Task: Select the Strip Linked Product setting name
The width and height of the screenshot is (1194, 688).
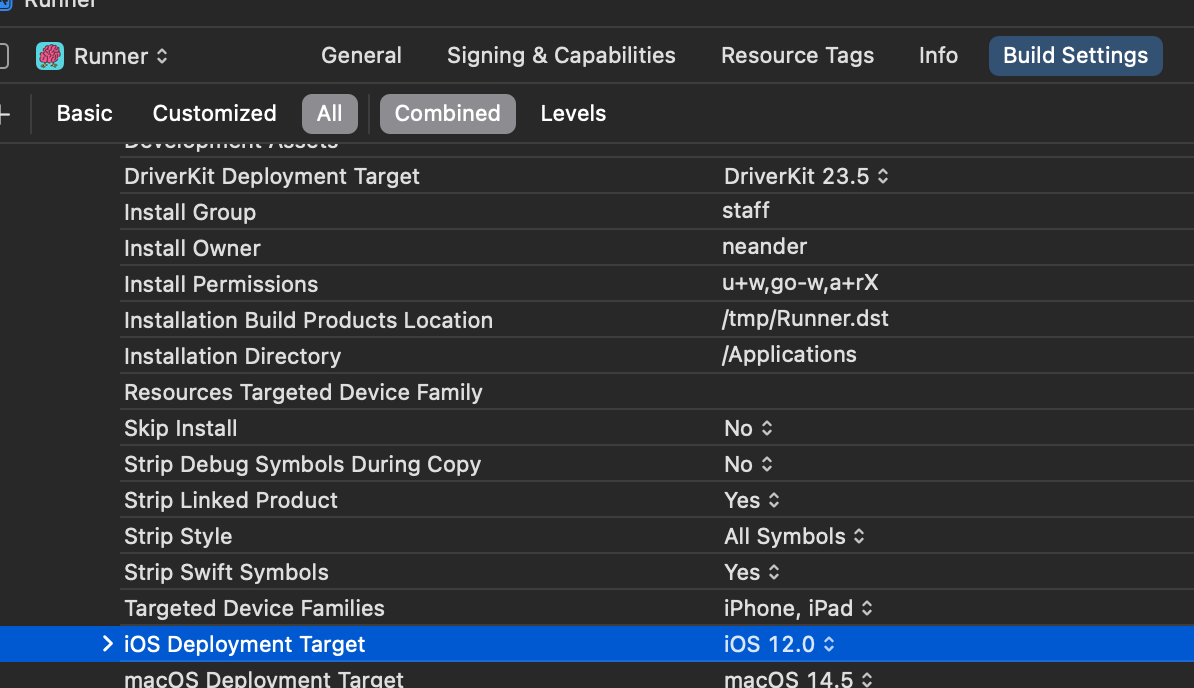Action: pyautogui.click(x=231, y=500)
